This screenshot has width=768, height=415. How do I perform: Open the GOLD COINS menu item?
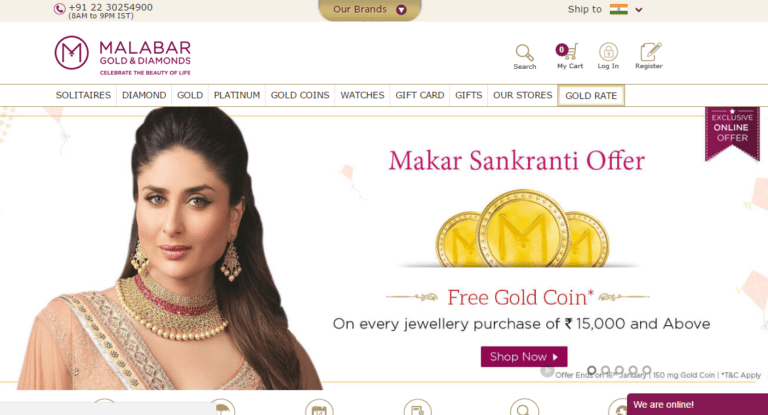300,95
